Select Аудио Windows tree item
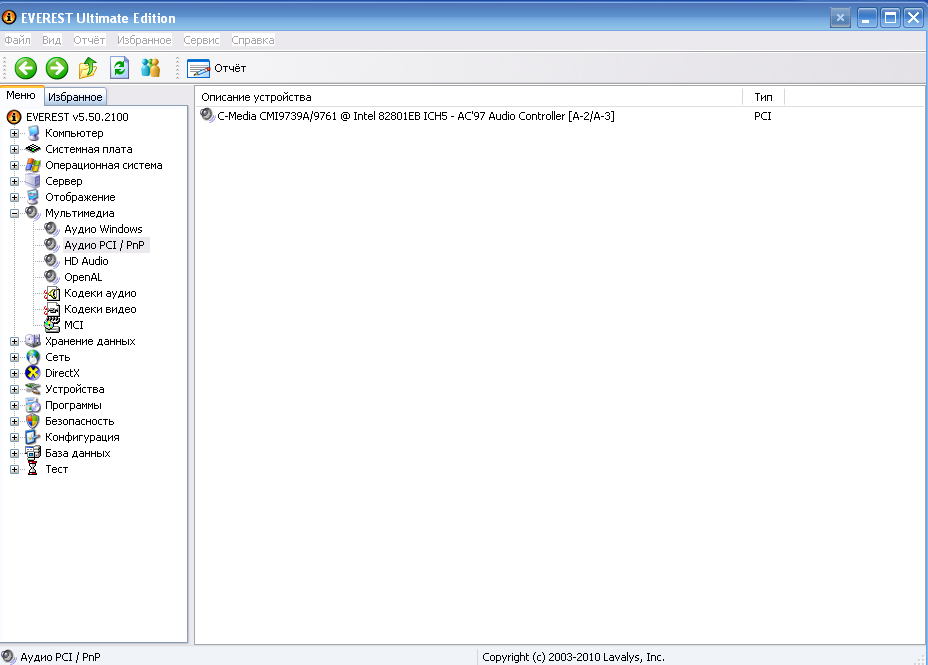The height and width of the screenshot is (665, 928). pyautogui.click(x=103, y=229)
